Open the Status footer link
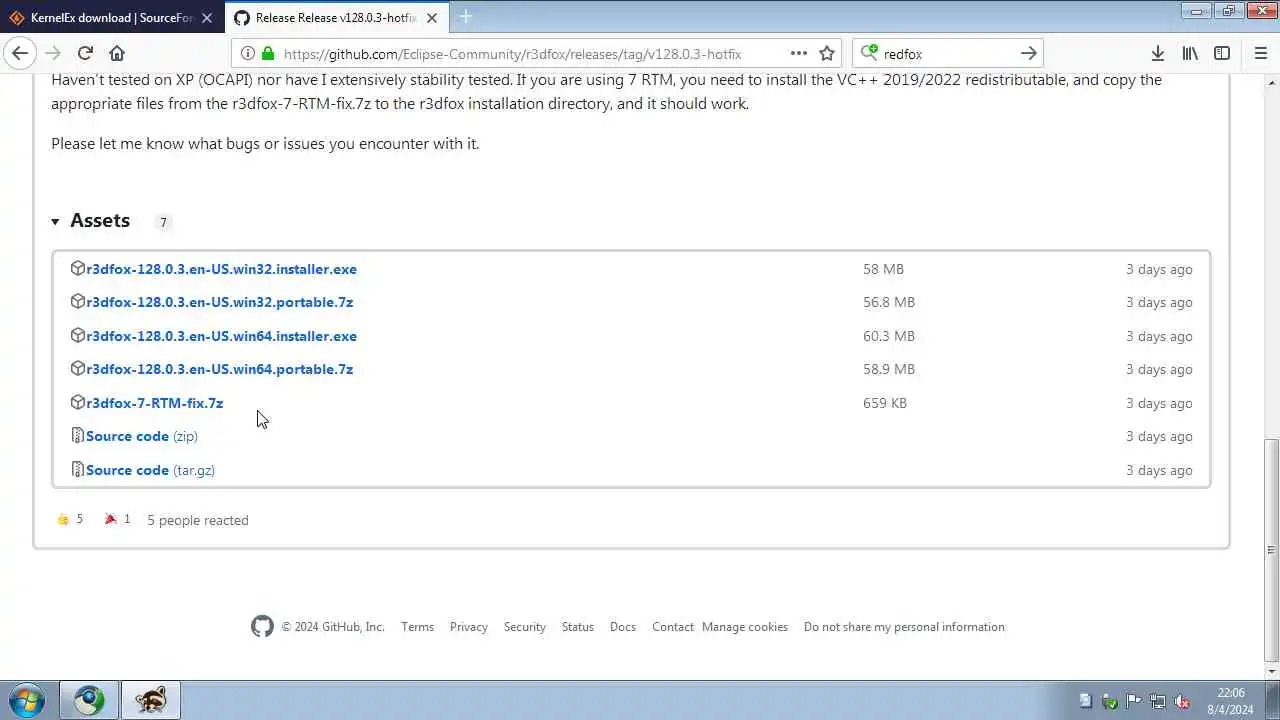The height and width of the screenshot is (720, 1280). pos(577,627)
